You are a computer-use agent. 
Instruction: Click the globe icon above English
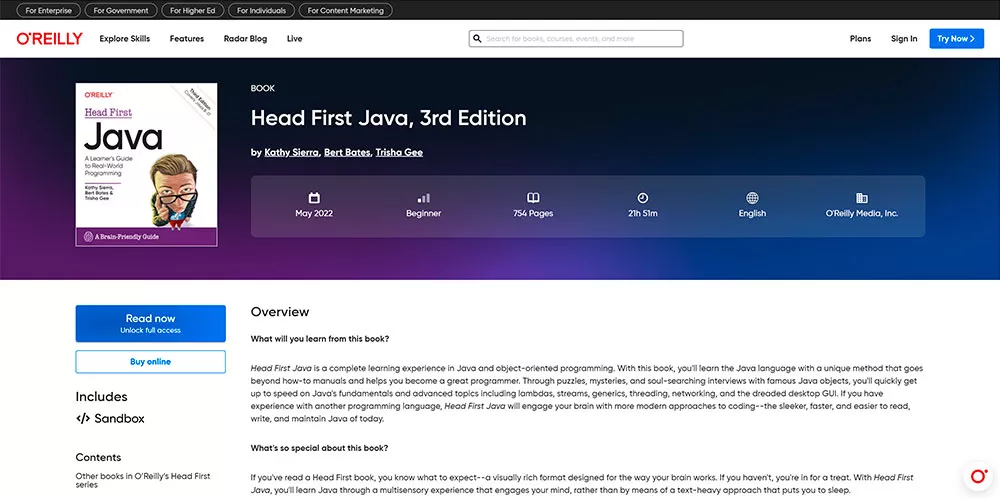753,198
